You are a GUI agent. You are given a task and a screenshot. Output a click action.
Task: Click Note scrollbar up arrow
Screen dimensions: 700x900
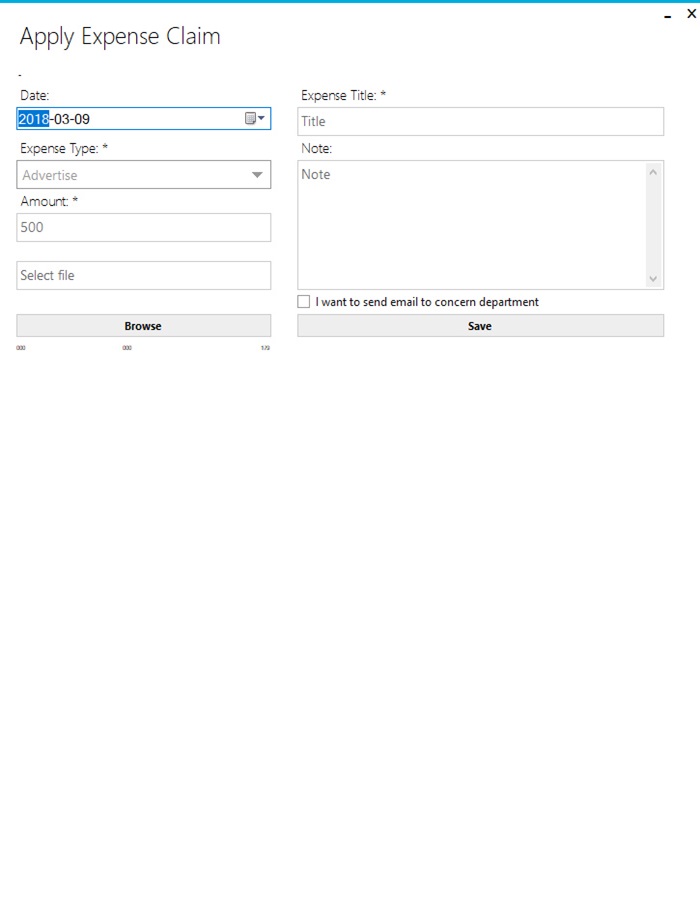point(653,172)
